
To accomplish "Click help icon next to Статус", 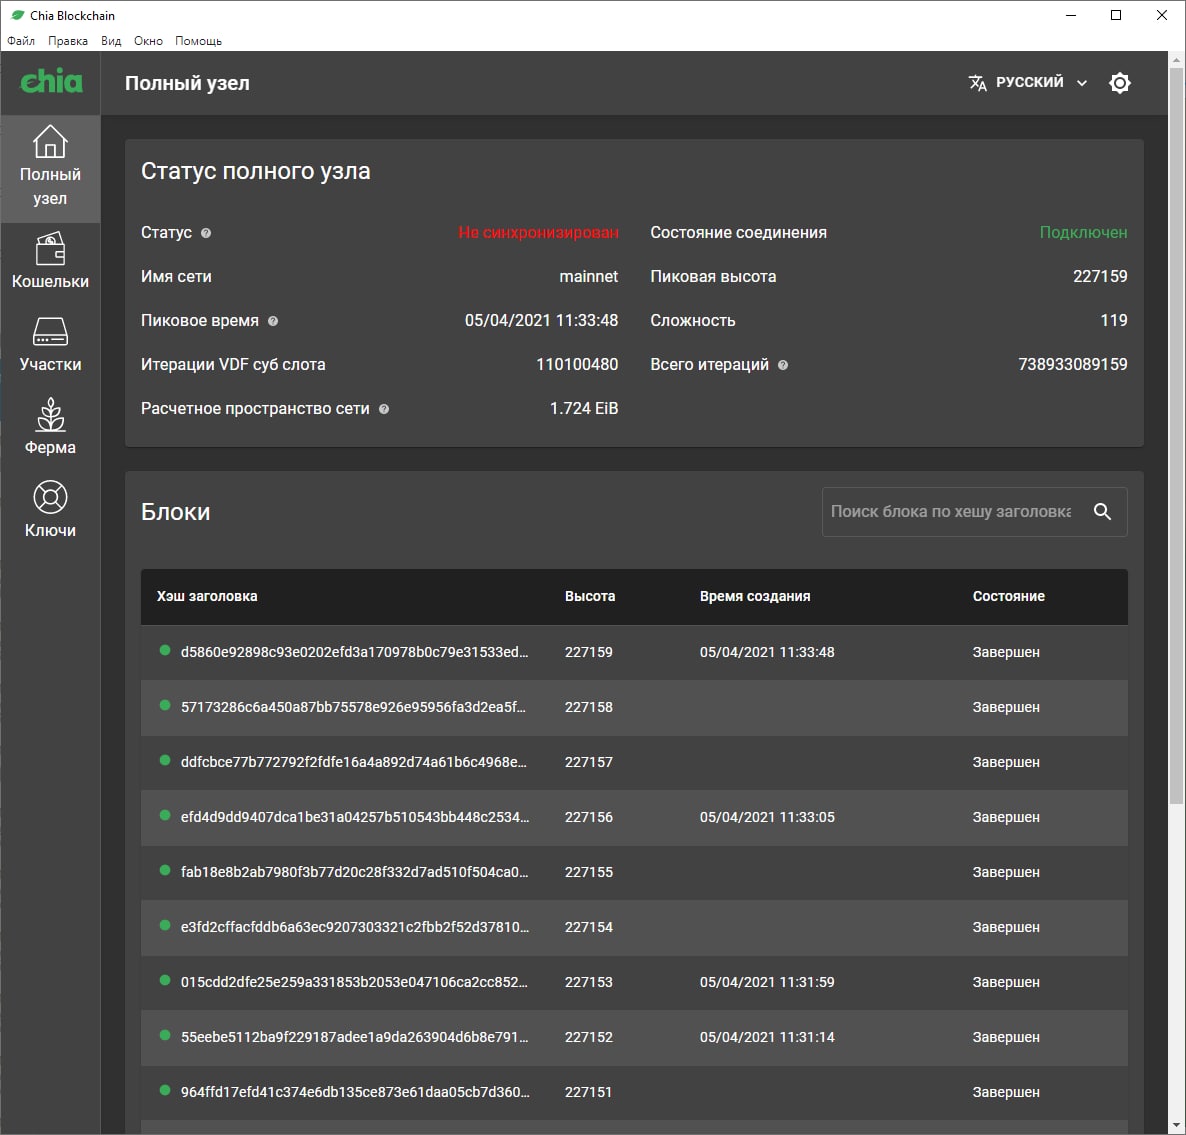I will tap(206, 233).
